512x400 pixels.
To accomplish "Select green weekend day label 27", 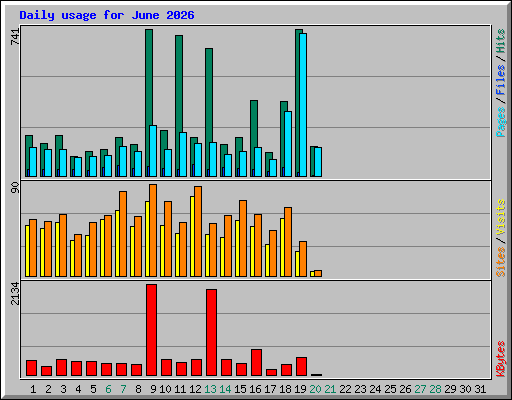I will point(420,389).
